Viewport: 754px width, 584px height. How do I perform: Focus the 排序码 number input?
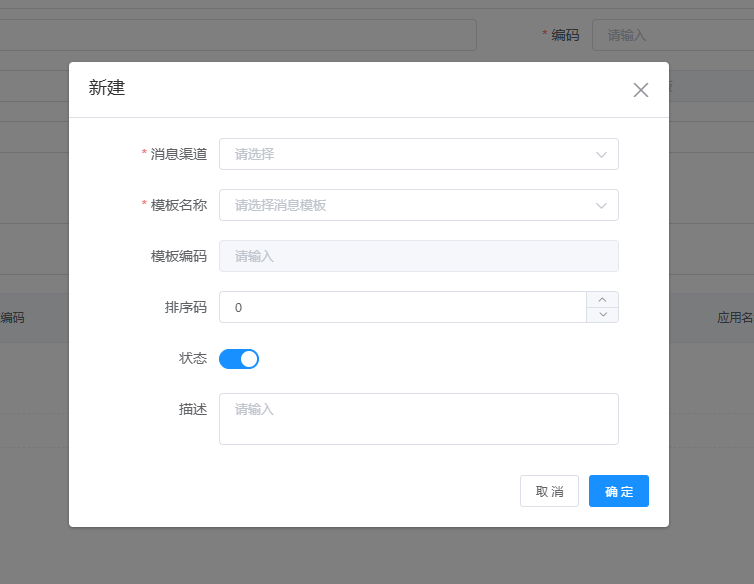click(x=402, y=307)
